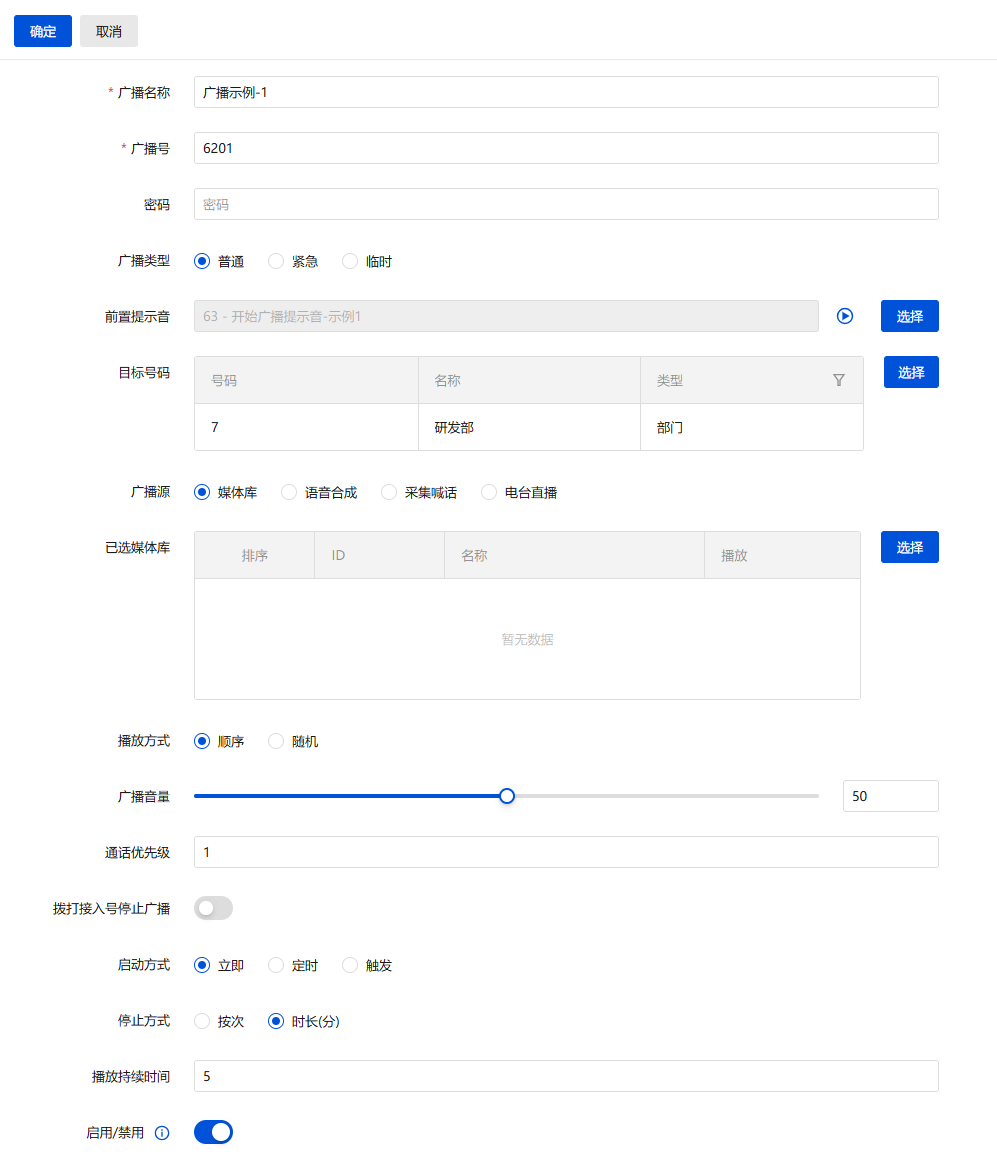This screenshot has width=997, height=1156.
Task: Click the 广播音量 slider handle
Action: tap(507, 796)
